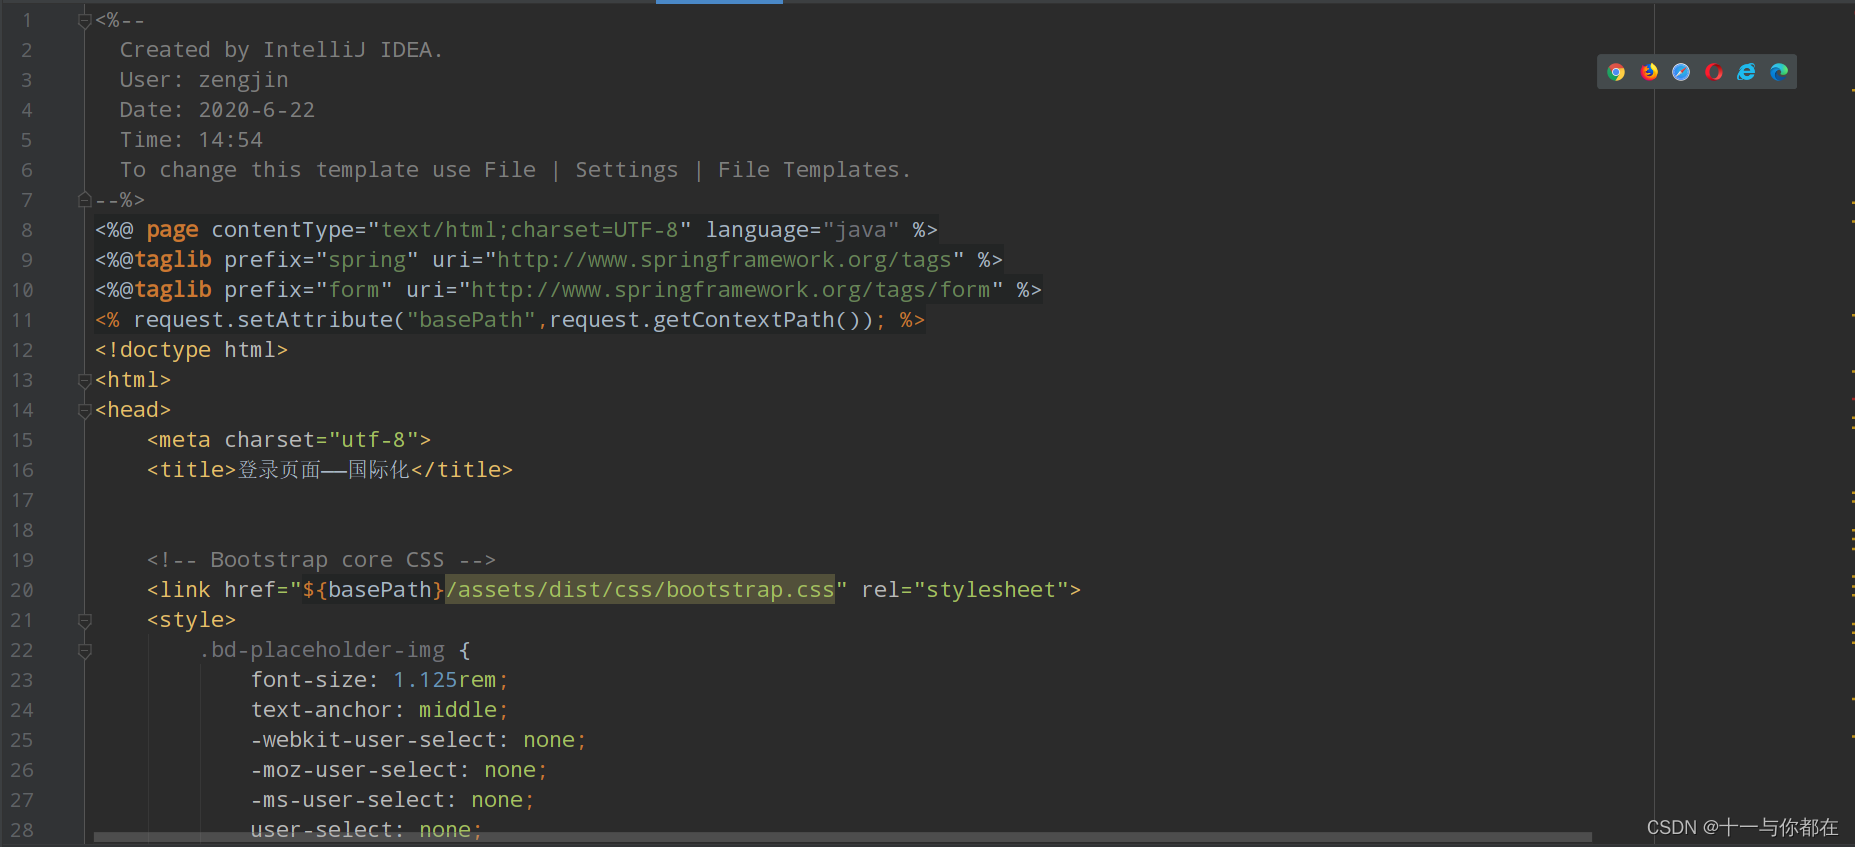Screen dimensions: 1855x847
Task: Click rel="stylesheet" attribute
Action: (x=964, y=590)
